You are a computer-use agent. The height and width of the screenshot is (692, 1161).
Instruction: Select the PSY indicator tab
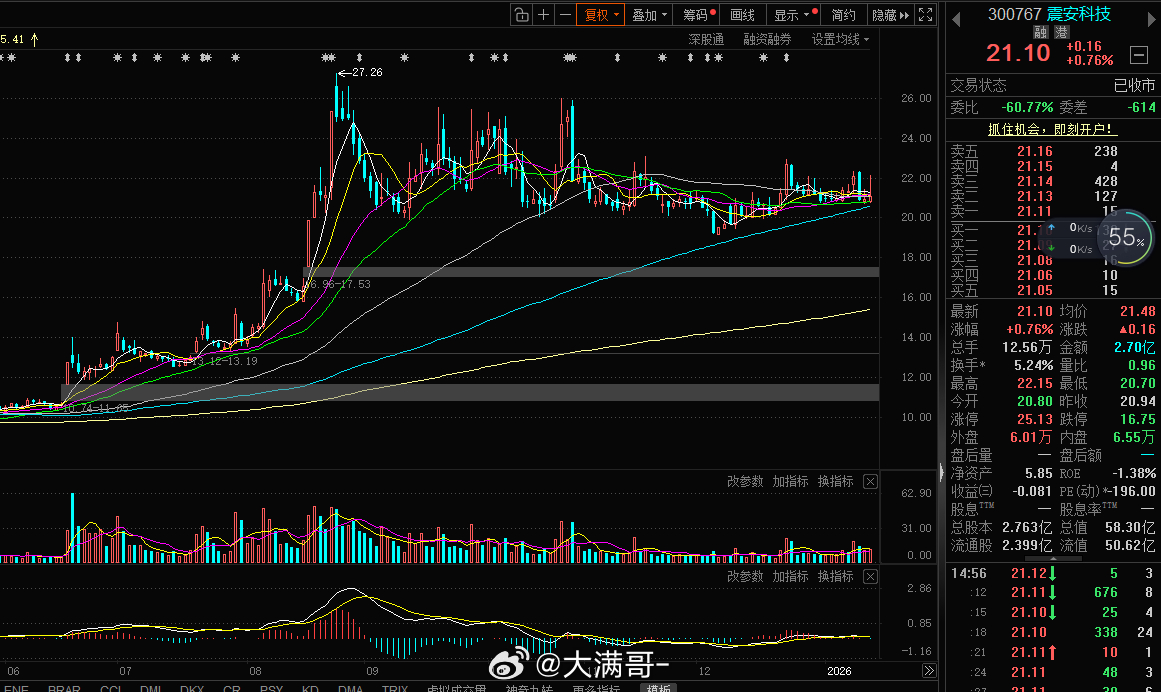[x=272, y=688]
